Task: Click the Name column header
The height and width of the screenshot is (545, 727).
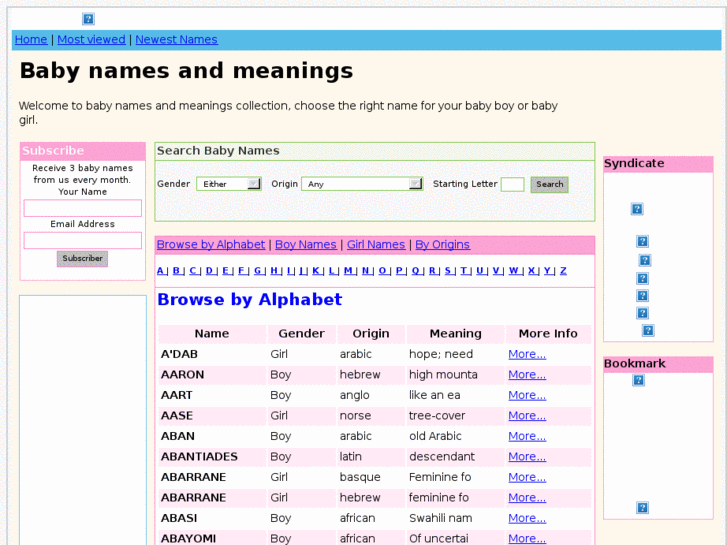Action: pos(211,333)
